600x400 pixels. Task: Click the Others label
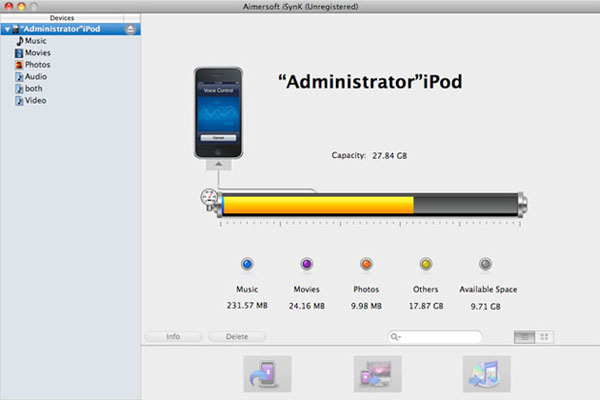coord(426,289)
